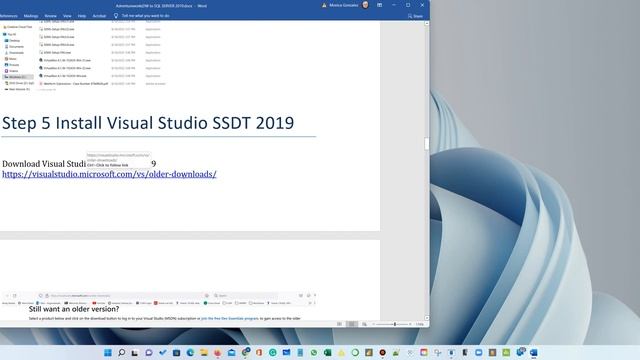Image resolution: width=640 pixels, height=360 pixels.
Task: Click the vertical scrollbar thumb
Action: [x=427, y=144]
